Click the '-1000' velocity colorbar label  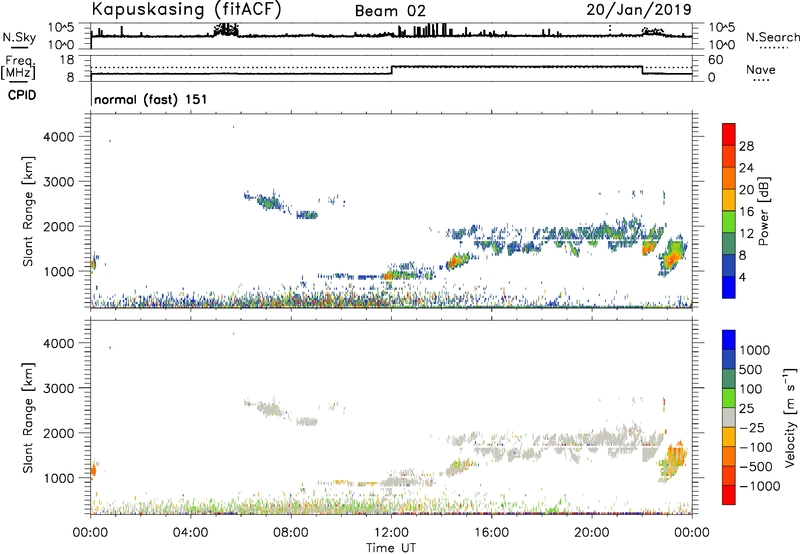[760, 486]
